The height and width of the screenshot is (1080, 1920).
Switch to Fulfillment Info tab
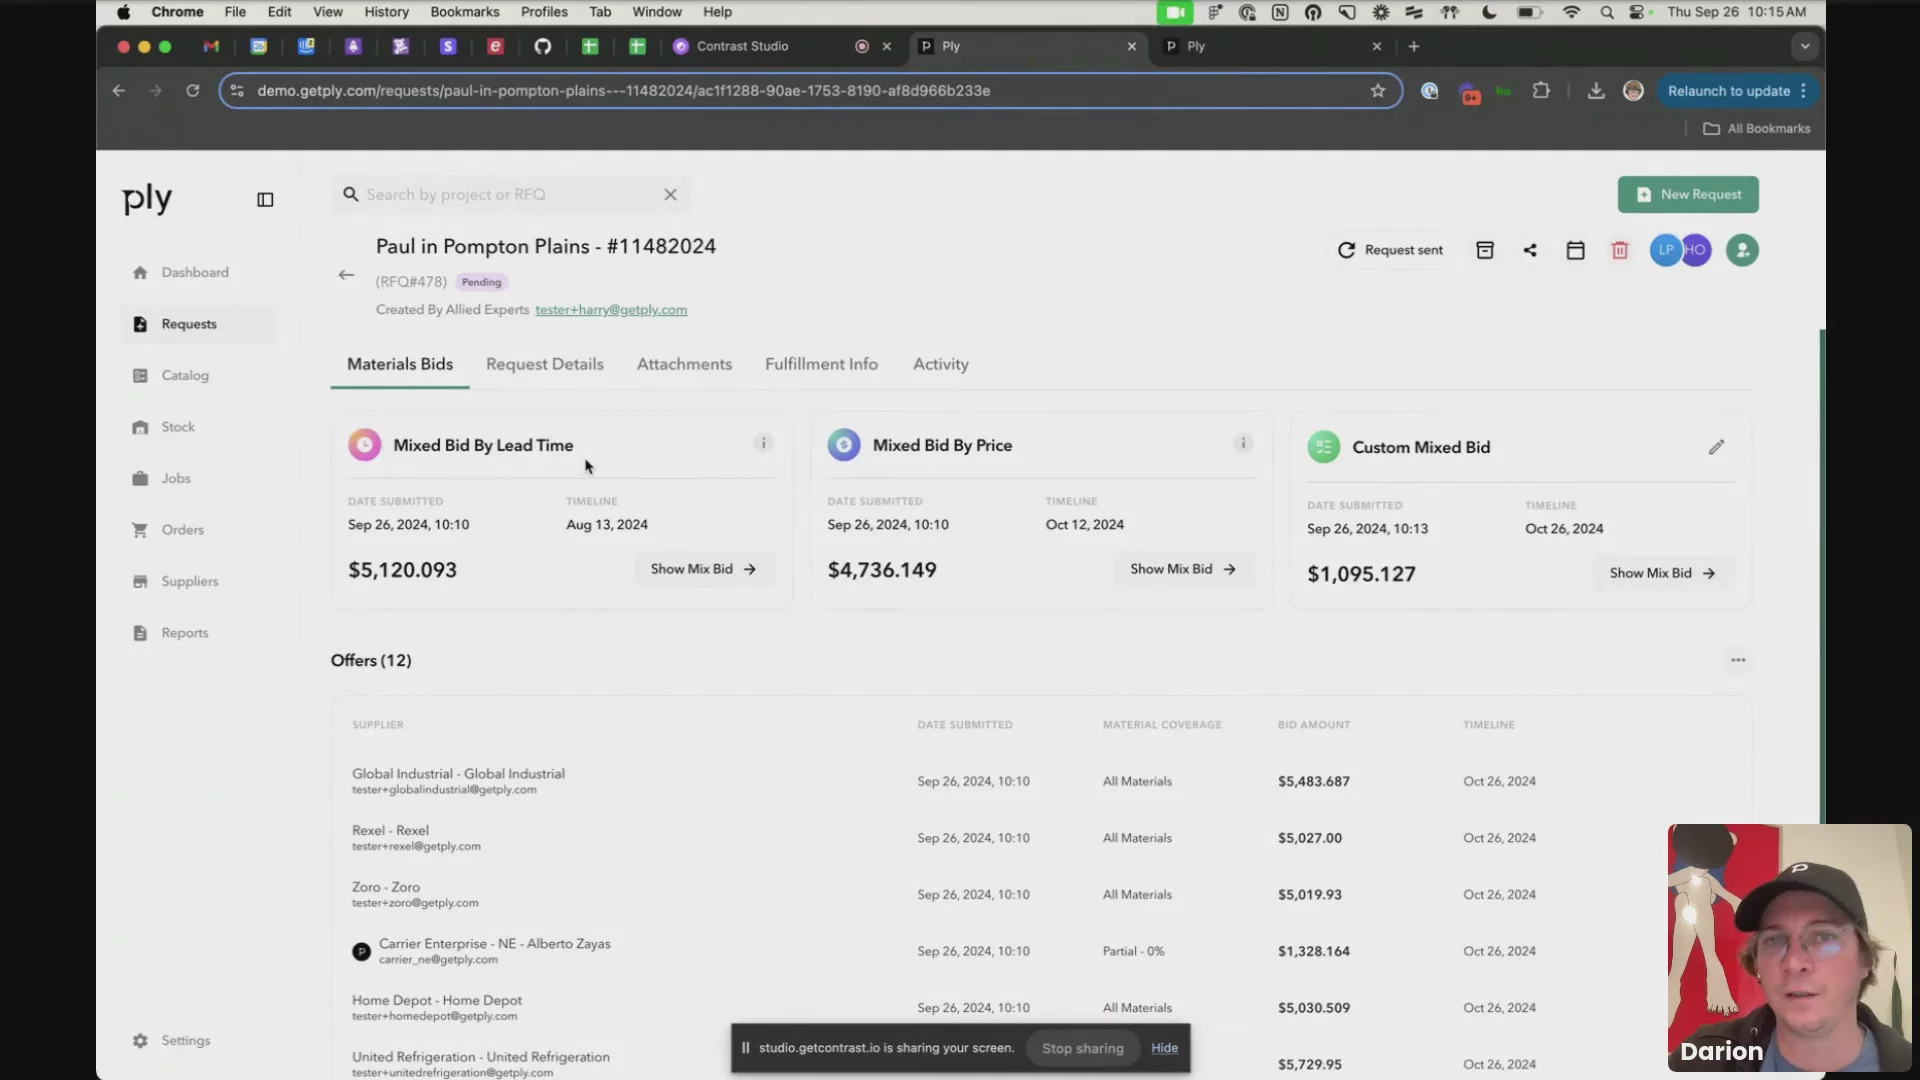point(821,364)
